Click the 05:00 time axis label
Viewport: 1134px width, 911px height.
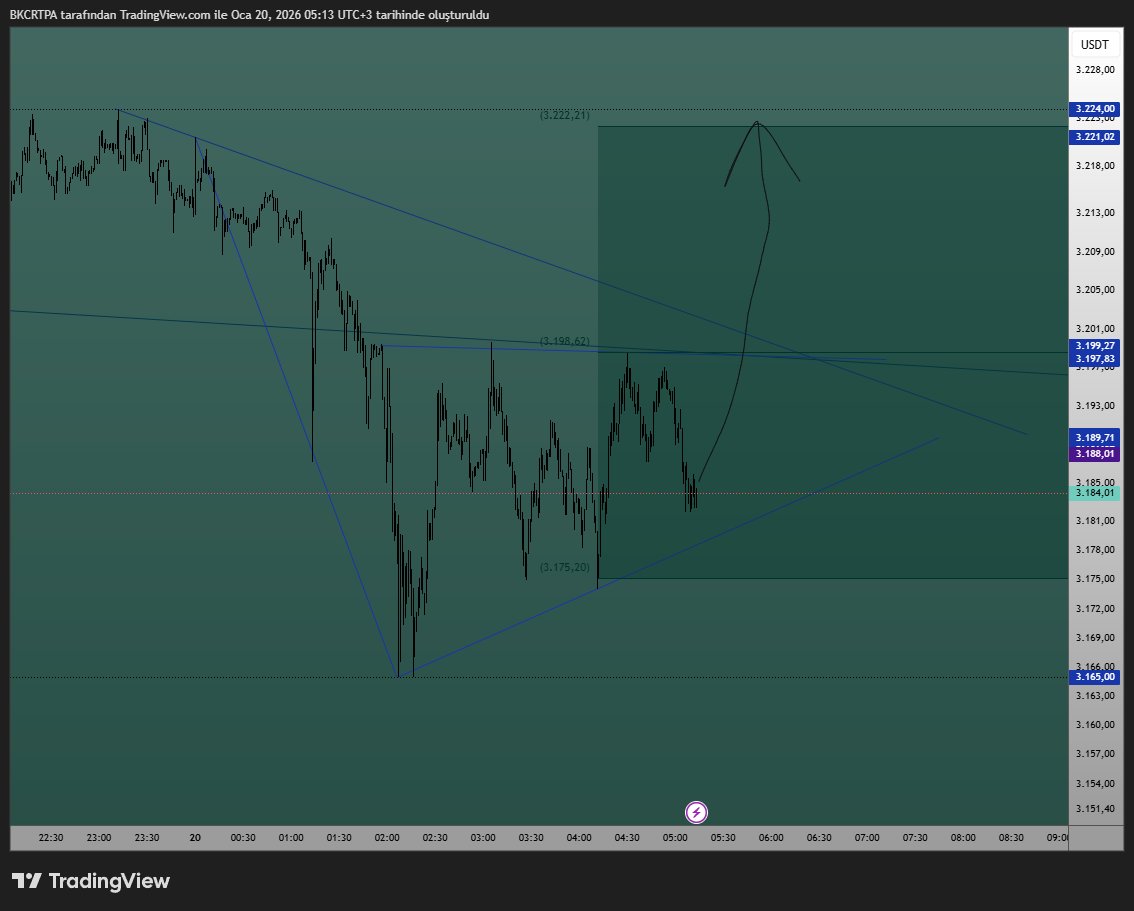point(675,837)
